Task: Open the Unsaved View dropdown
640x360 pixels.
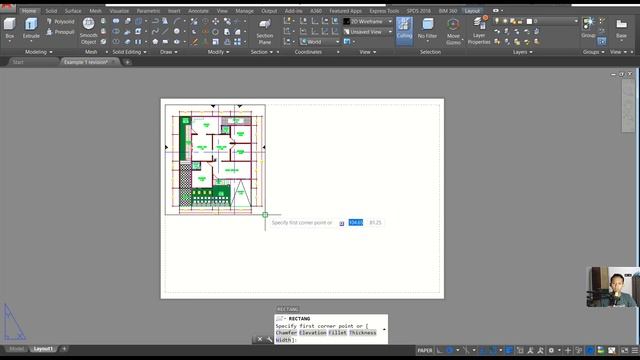Action: click(x=368, y=31)
